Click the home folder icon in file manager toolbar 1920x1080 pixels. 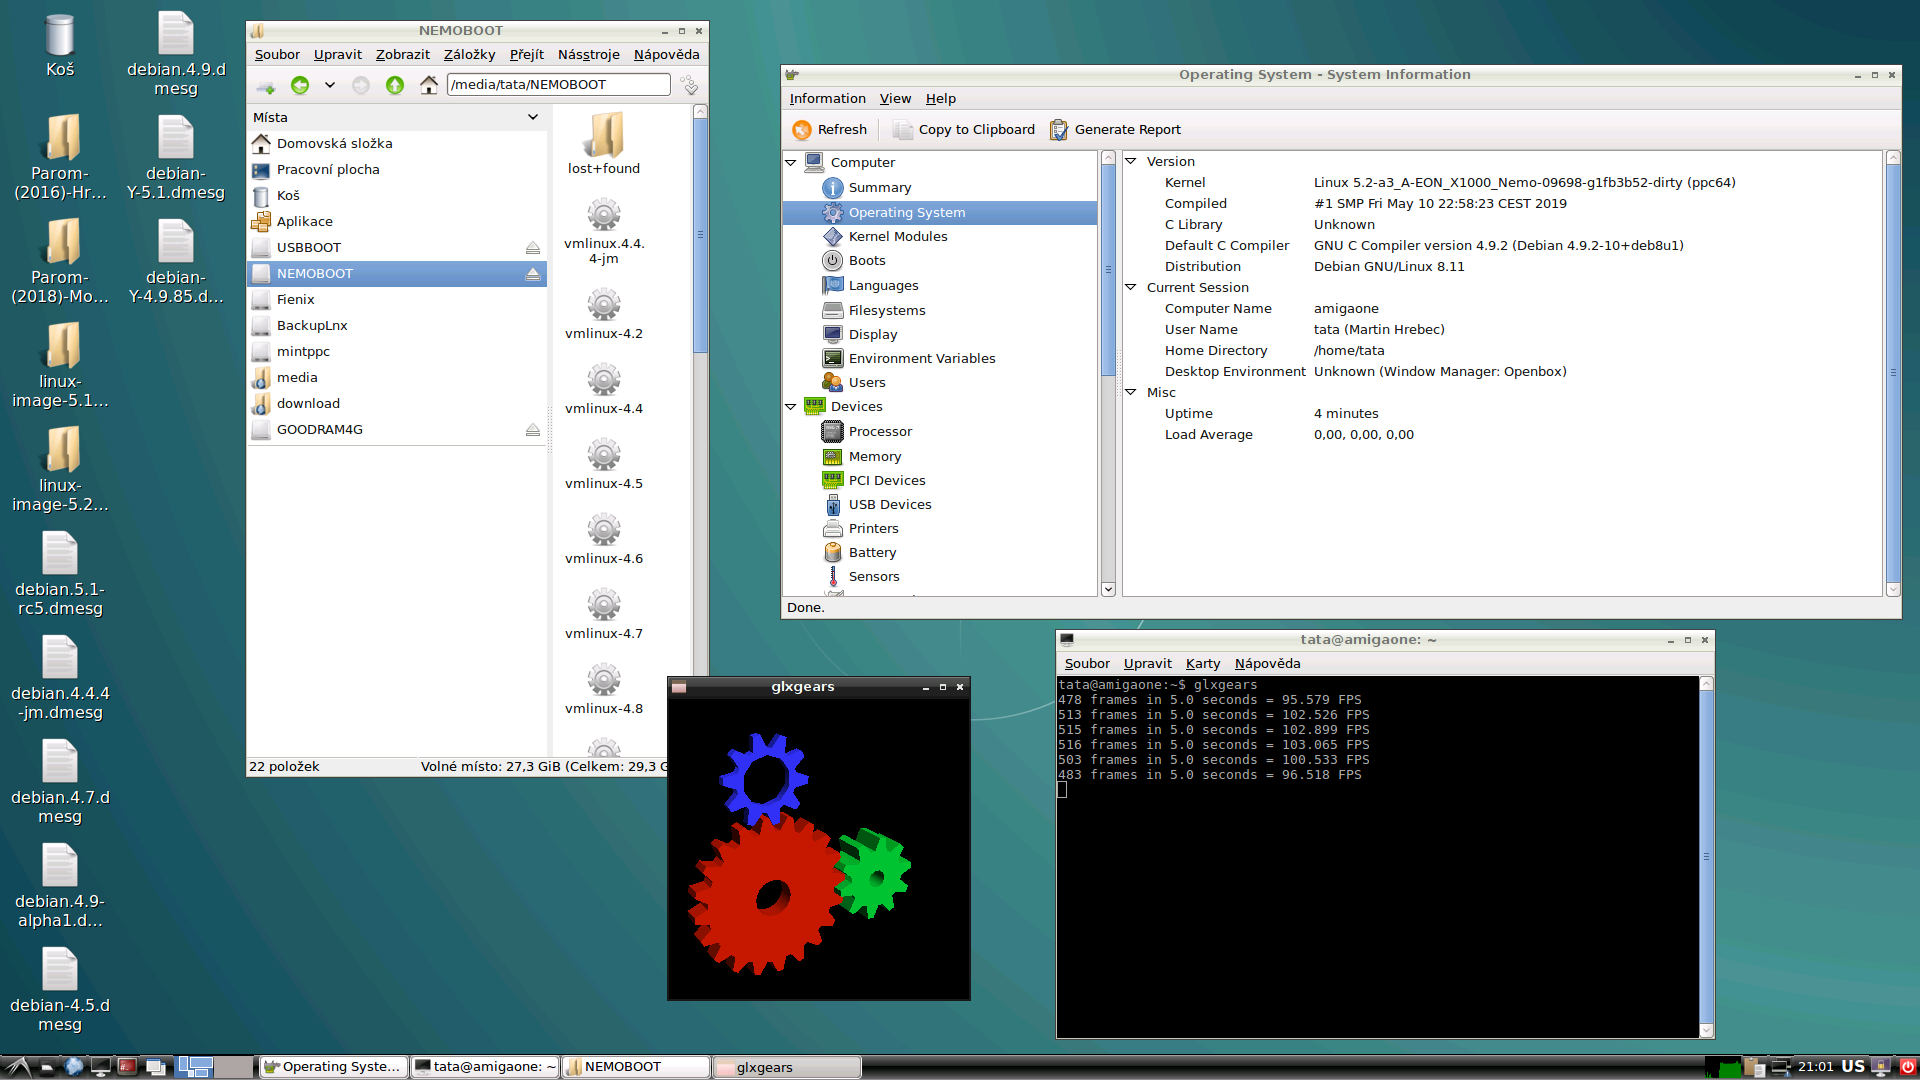[429, 85]
